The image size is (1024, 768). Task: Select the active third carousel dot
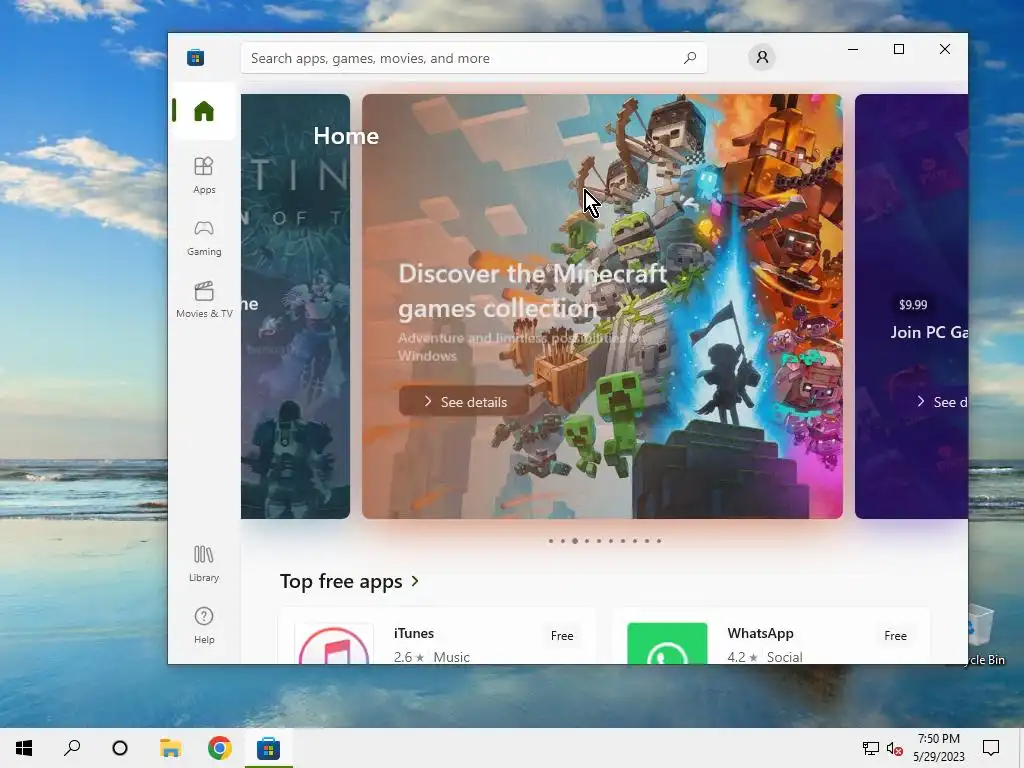(575, 541)
